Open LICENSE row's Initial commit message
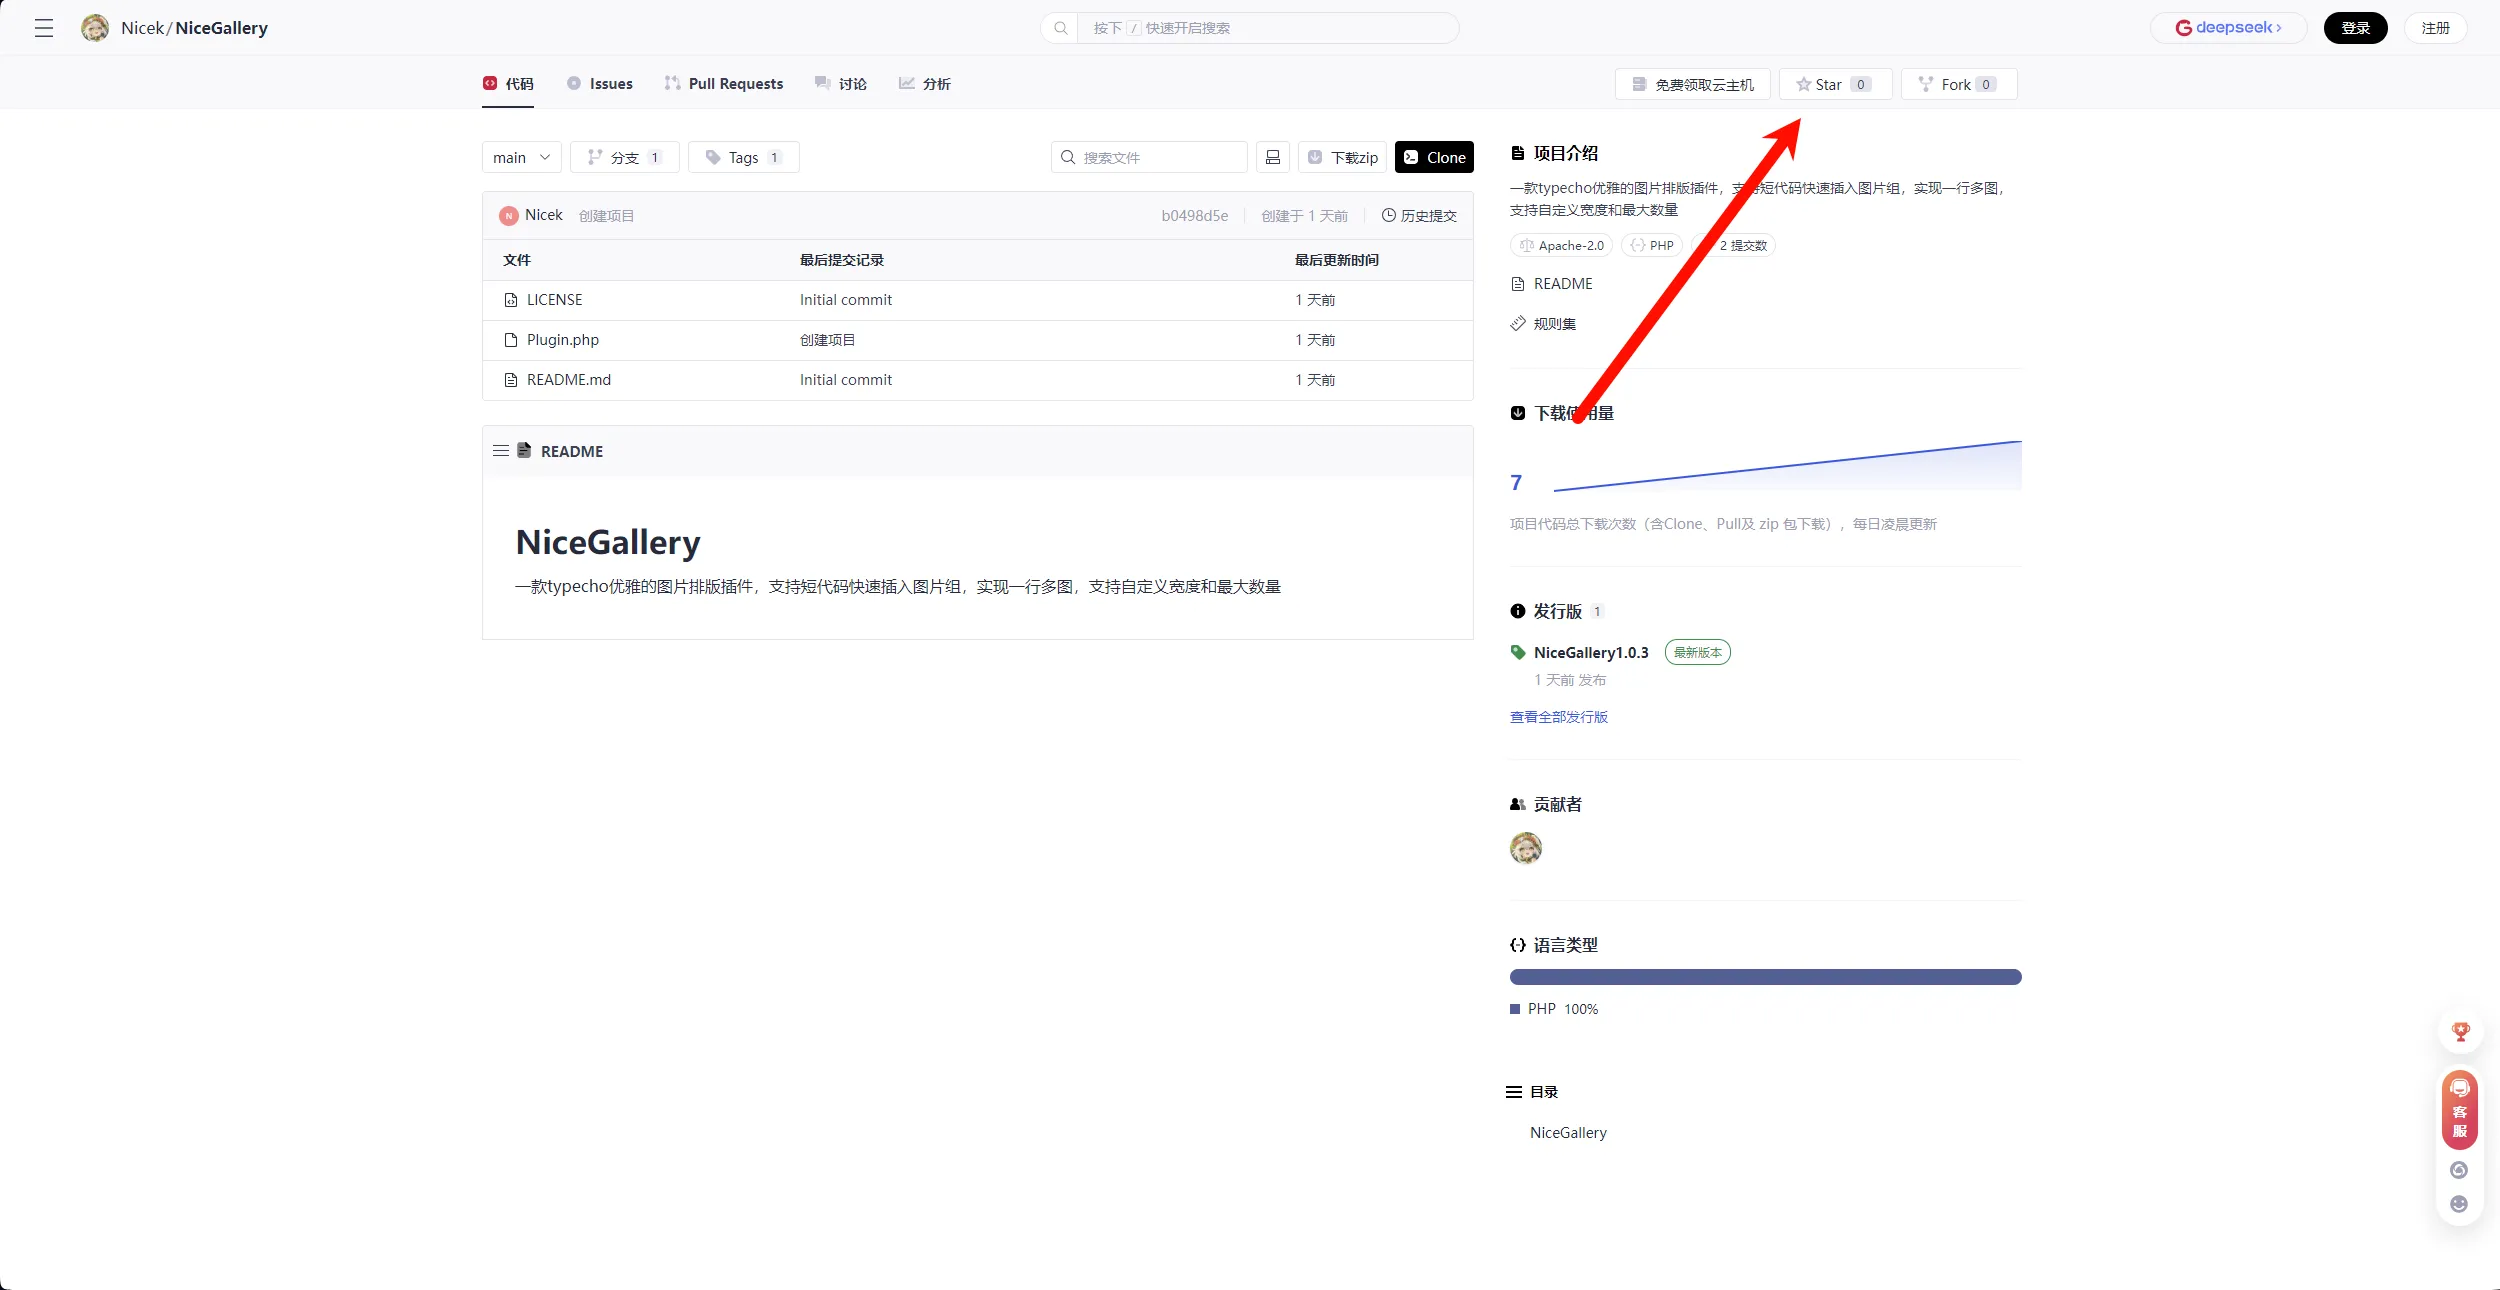The width and height of the screenshot is (2500, 1290). (845, 300)
